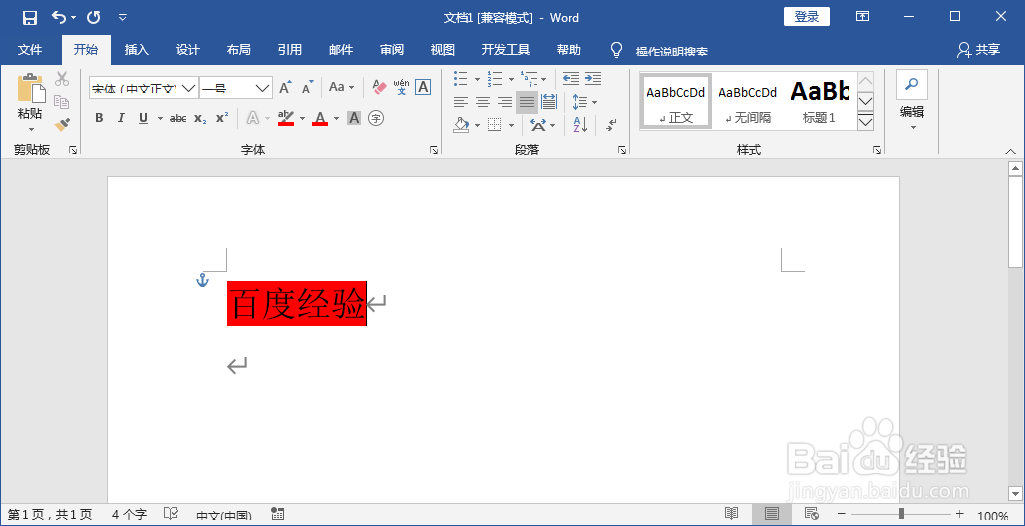Switch to the 视图 tab
This screenshot has width=1025, height=526.
pyautogui.click(x=443, y=50)
